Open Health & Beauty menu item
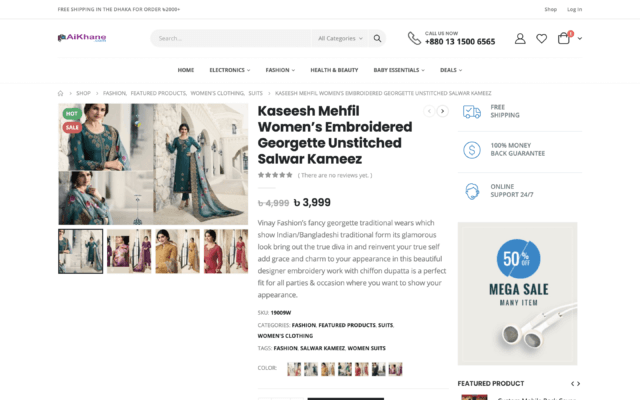640x400 pixels. 334,70
